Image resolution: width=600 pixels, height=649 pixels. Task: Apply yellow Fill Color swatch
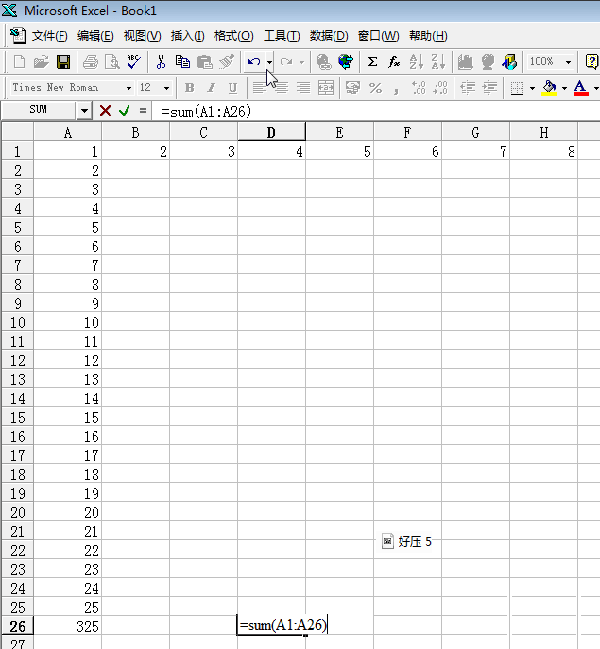click(x=549, y=88)
